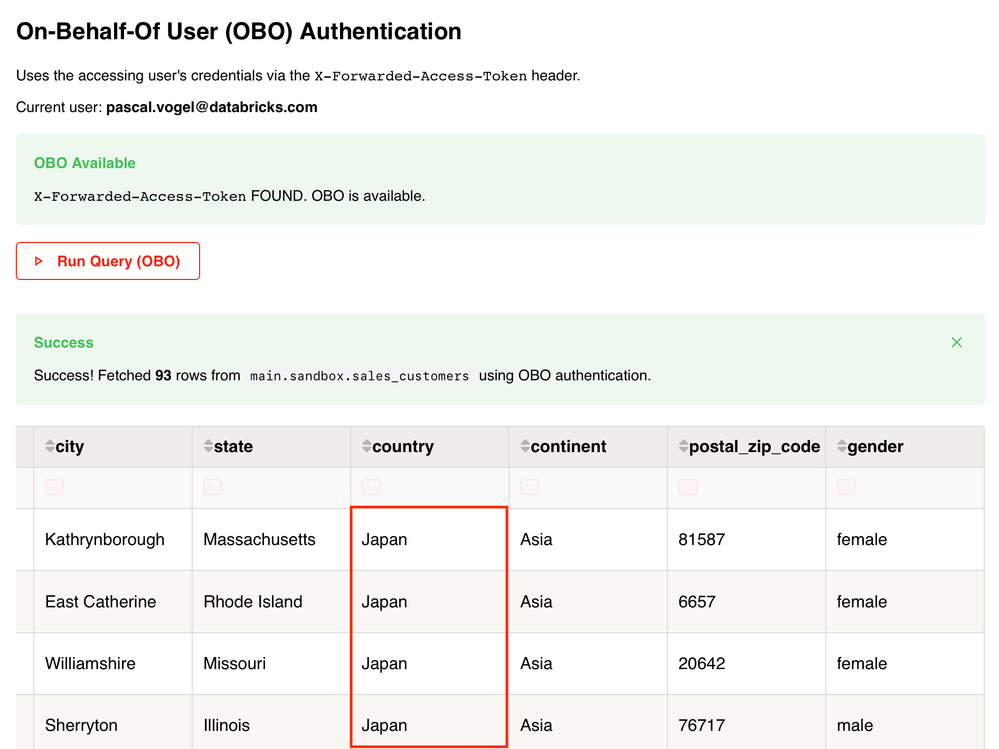Click the On-Behalf-Of User (OBO) Authentication title

click(239, 31)
